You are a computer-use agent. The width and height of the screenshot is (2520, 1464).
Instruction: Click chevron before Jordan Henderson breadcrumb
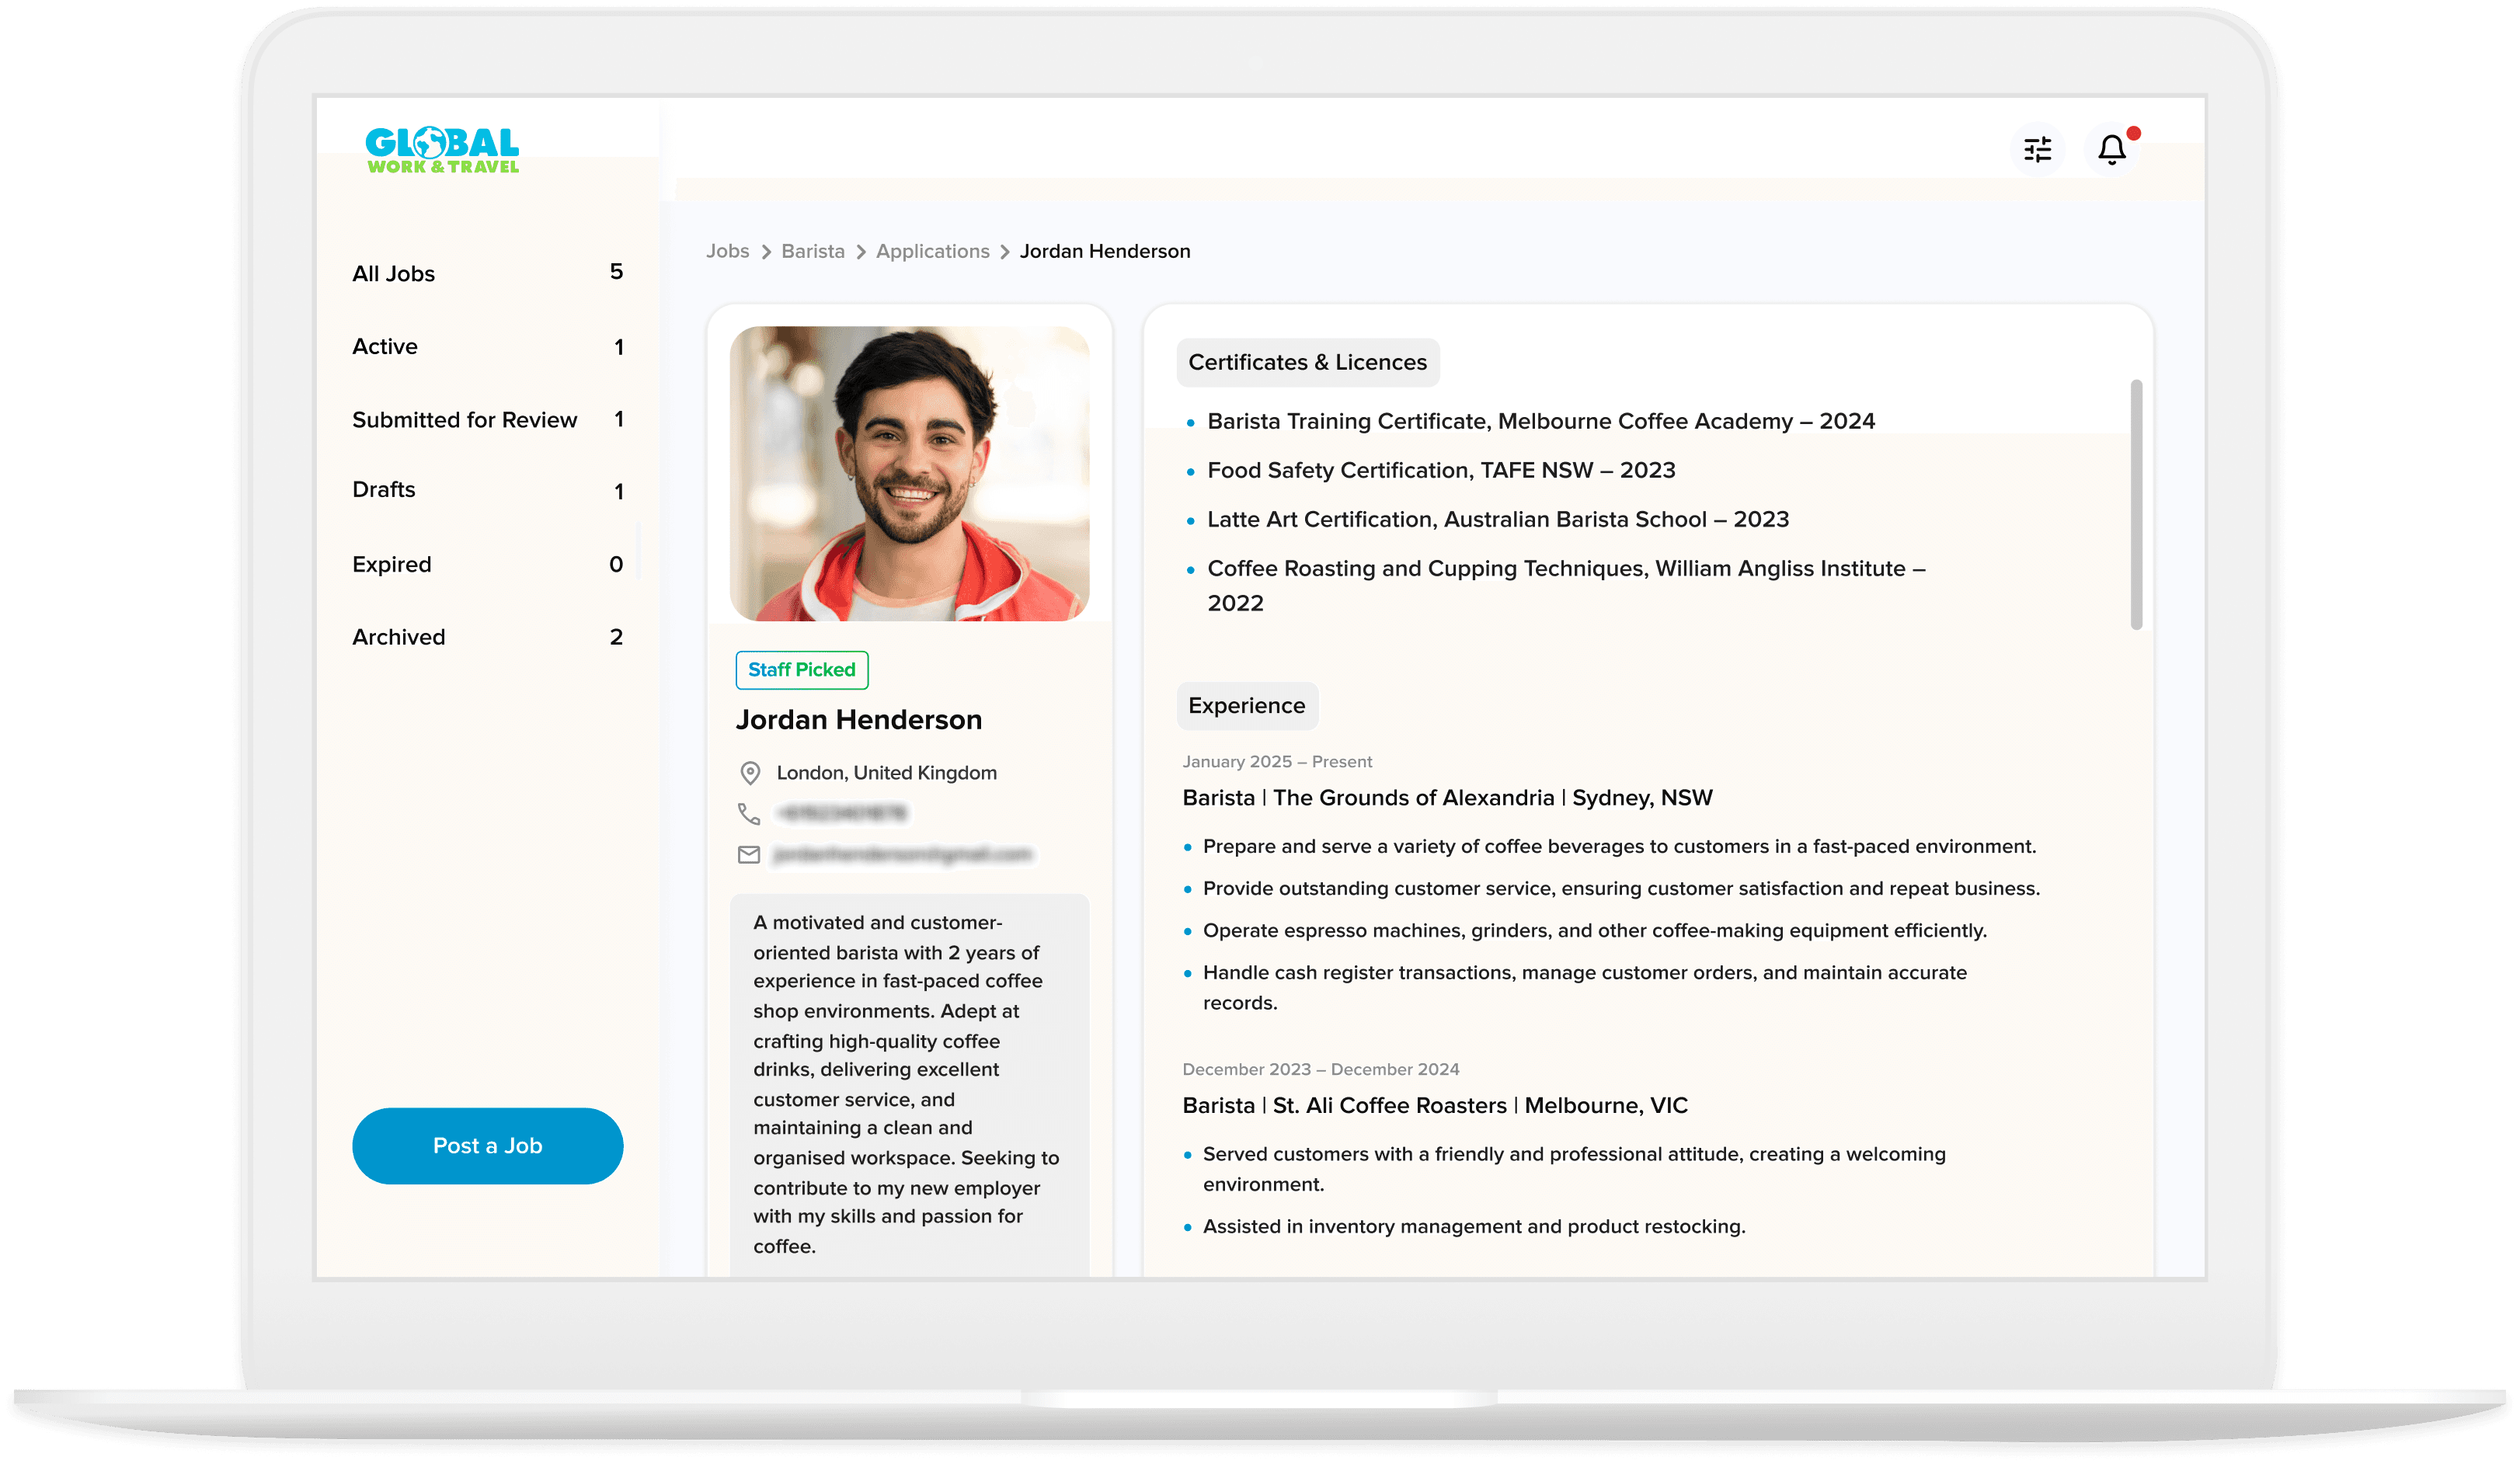[1005, 252]
